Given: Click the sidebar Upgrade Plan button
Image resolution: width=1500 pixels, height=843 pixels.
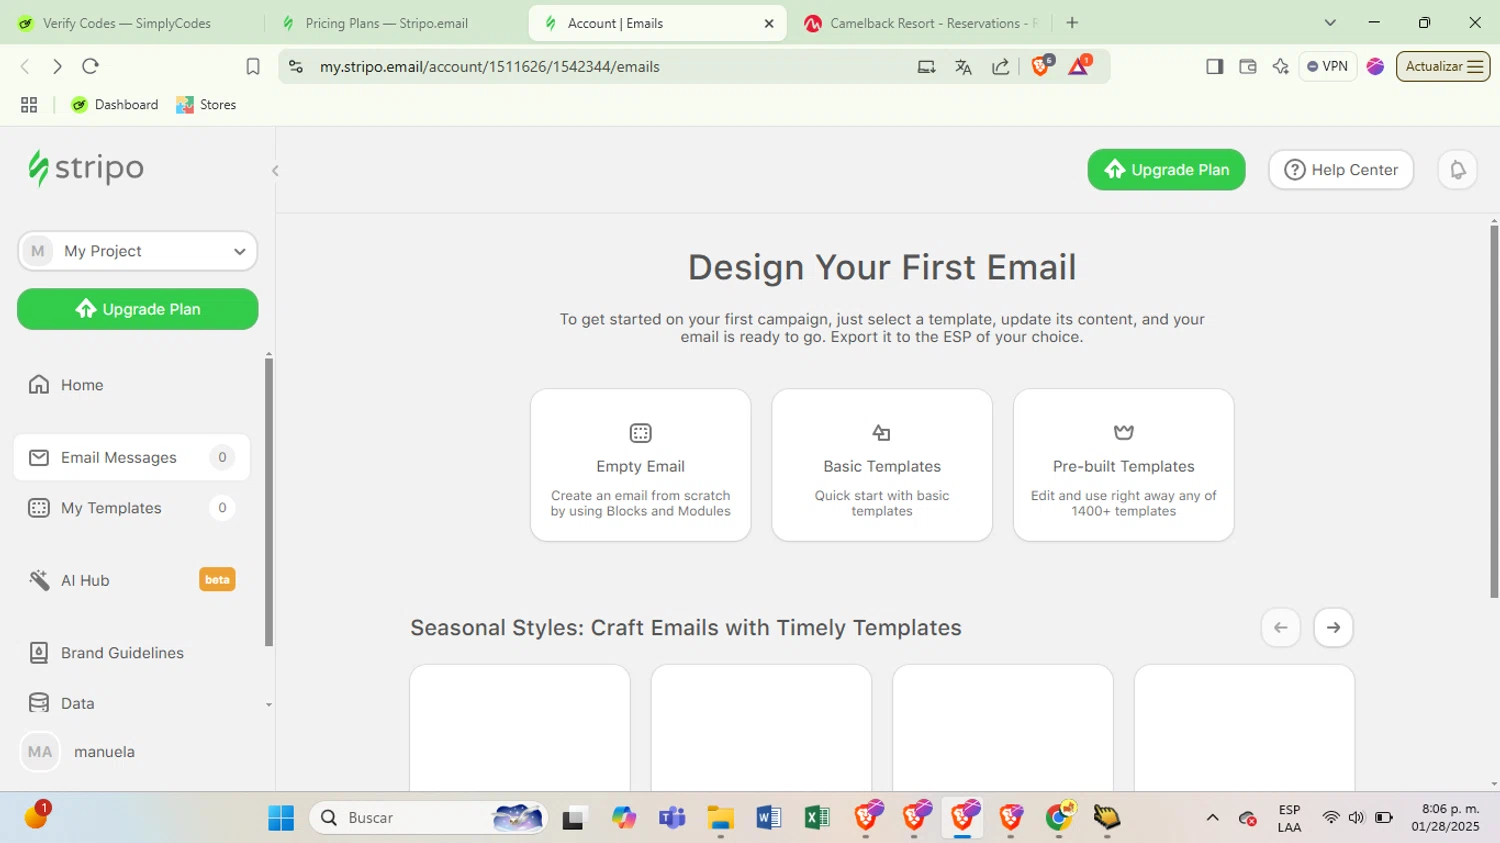Looking at the screenshot, I should pos(137,309).
